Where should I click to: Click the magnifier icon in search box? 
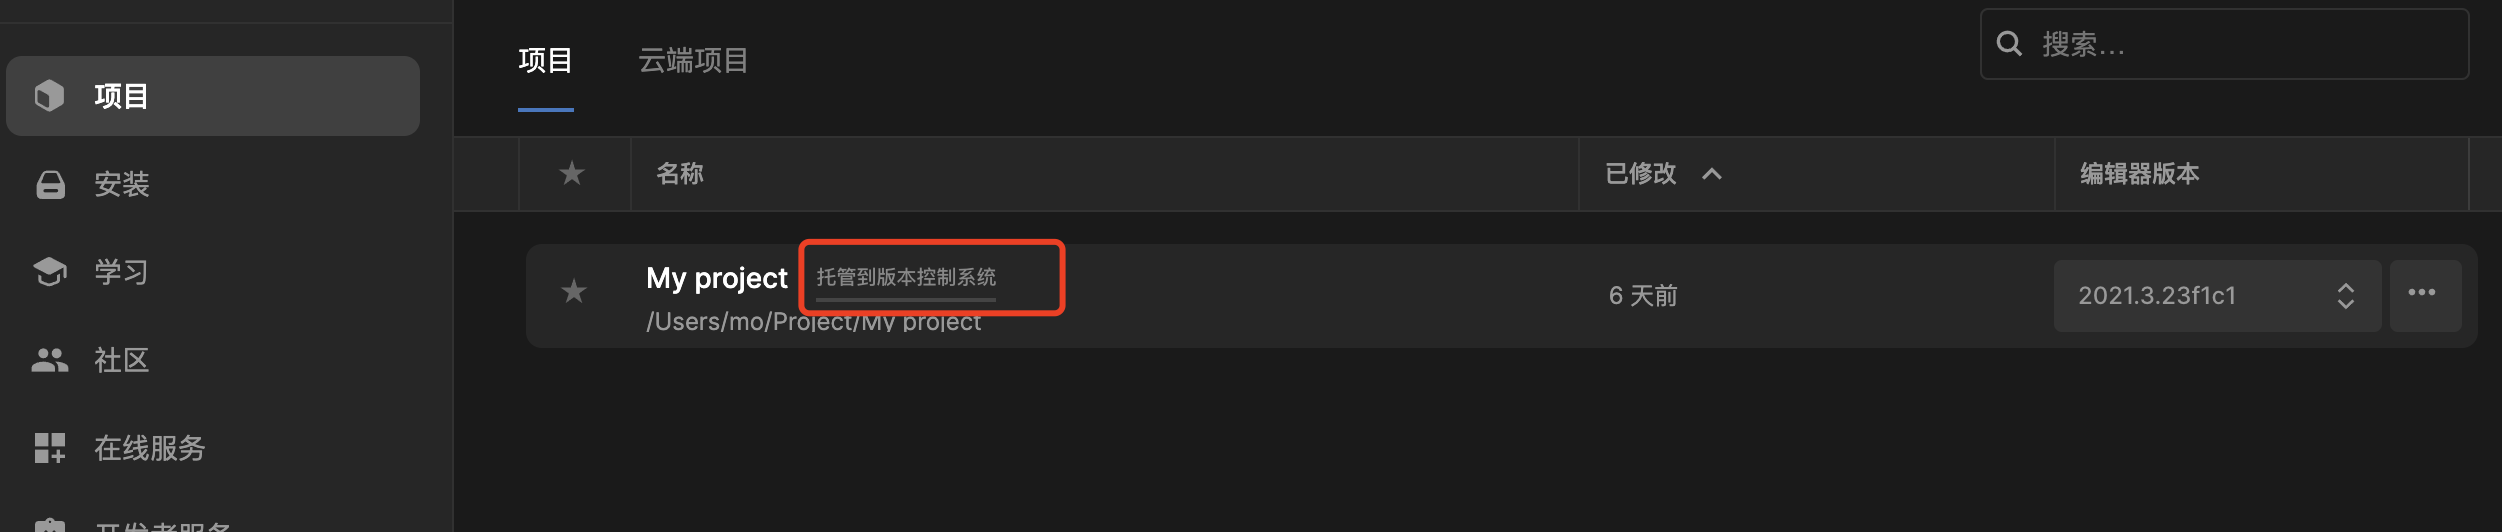click(2009, 44)
